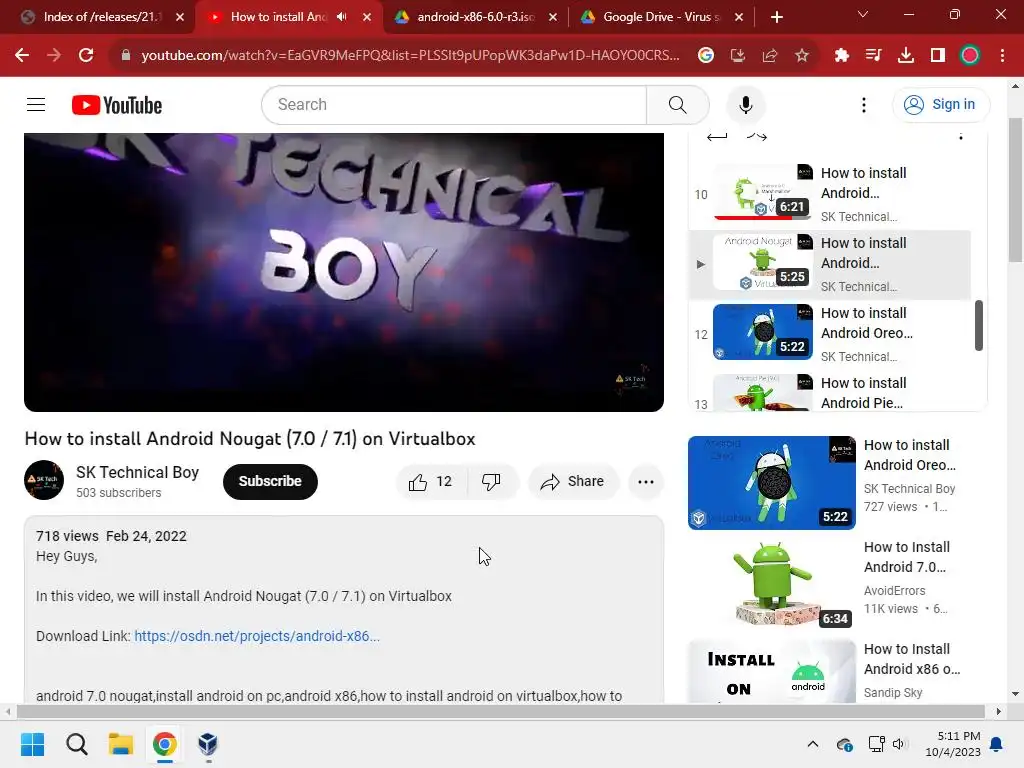This screenshot has height=768, width=1024.
Task: Close the Index of /releases tab
Action: click(180, 17)
